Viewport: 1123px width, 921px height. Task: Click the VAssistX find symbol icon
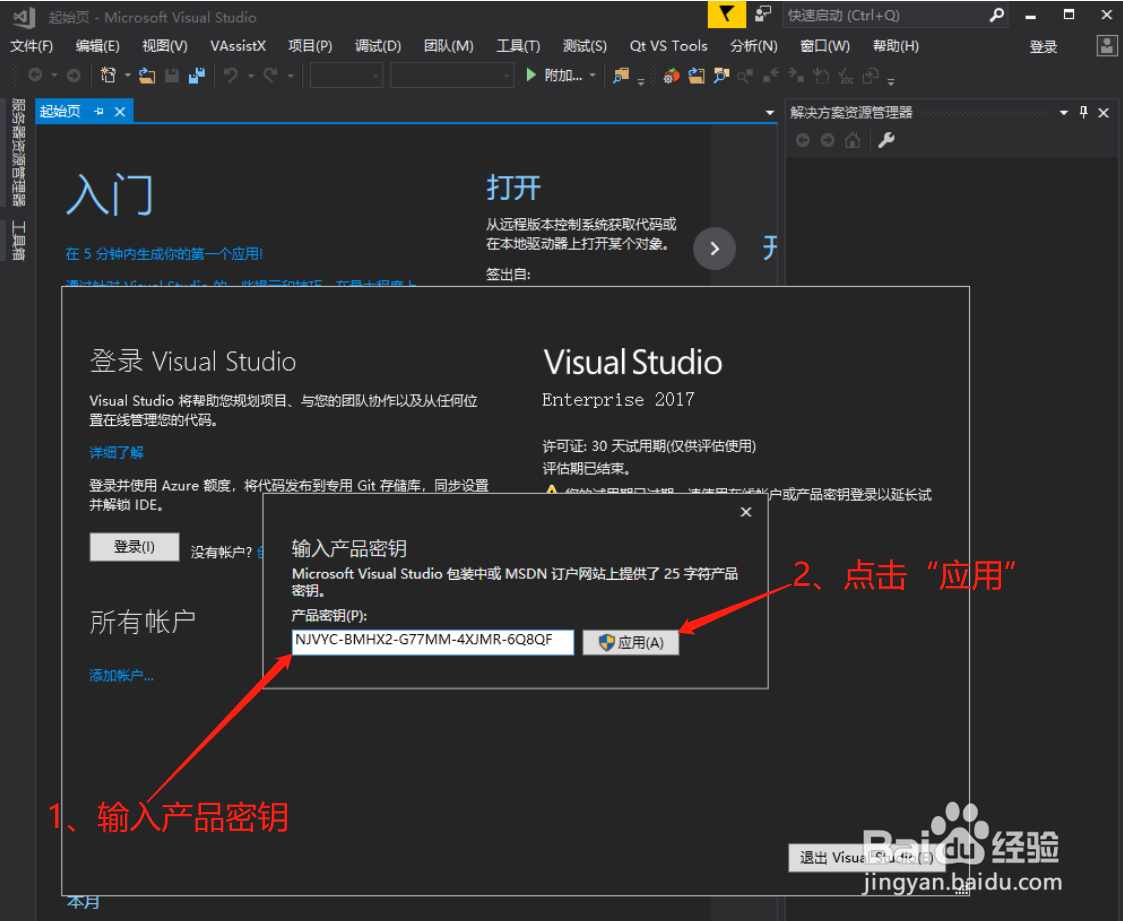pos(721,75)
